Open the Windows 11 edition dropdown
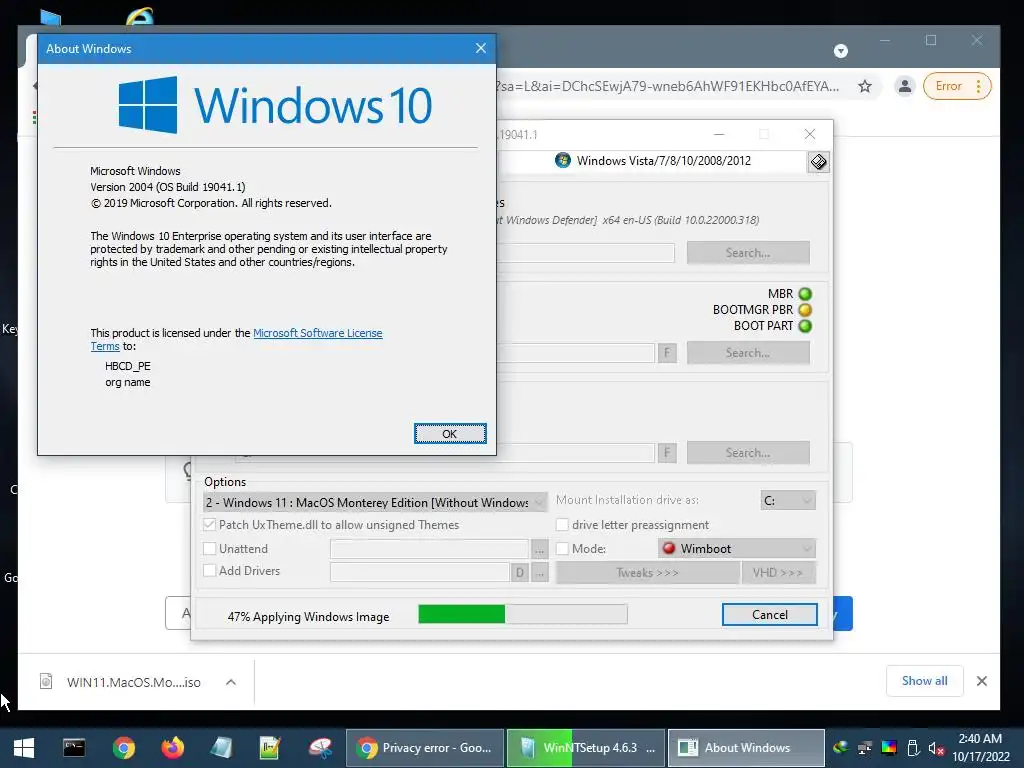This screenshot has width=1024, height=768. [x=375, y=502]
